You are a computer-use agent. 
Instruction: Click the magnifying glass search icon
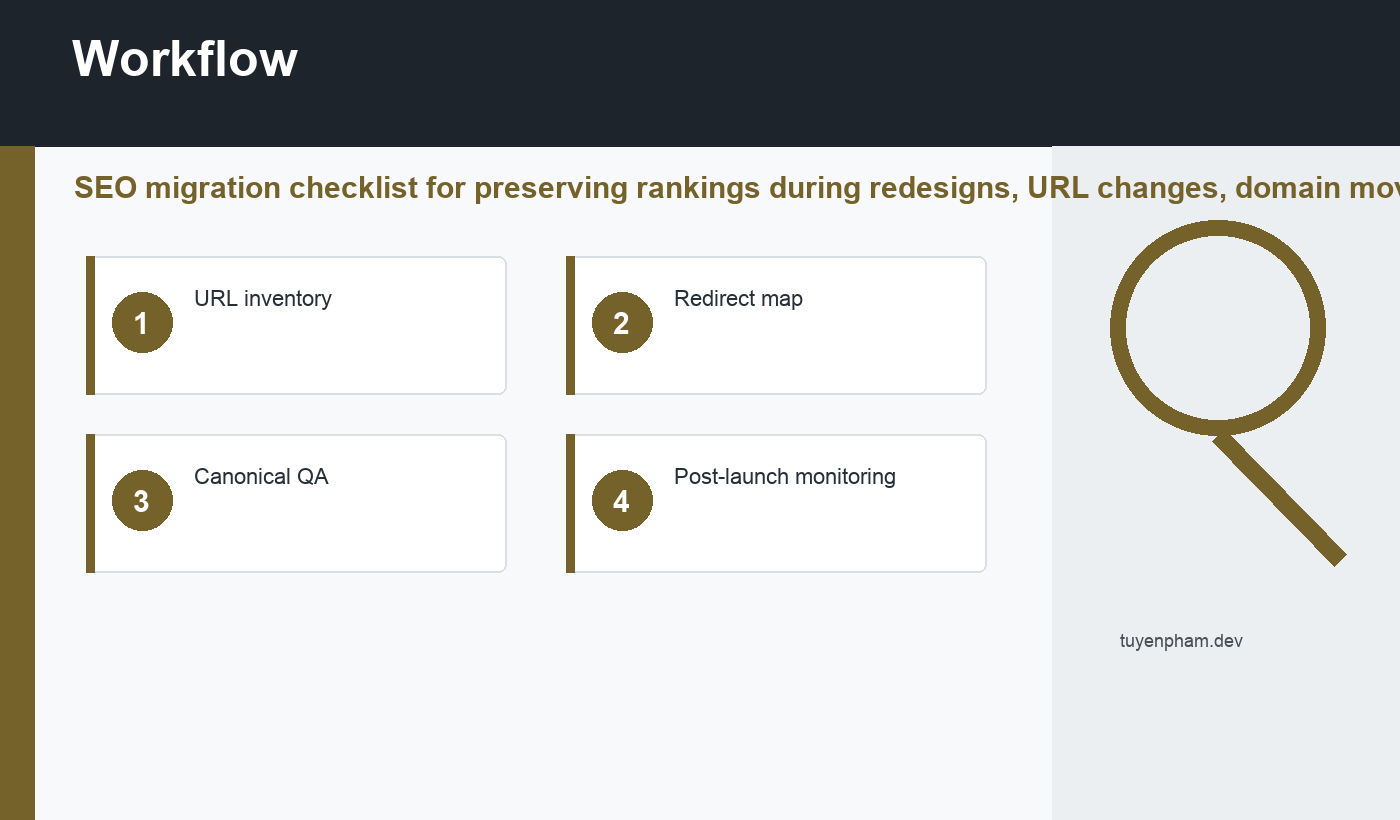[x=1228, y=393]
